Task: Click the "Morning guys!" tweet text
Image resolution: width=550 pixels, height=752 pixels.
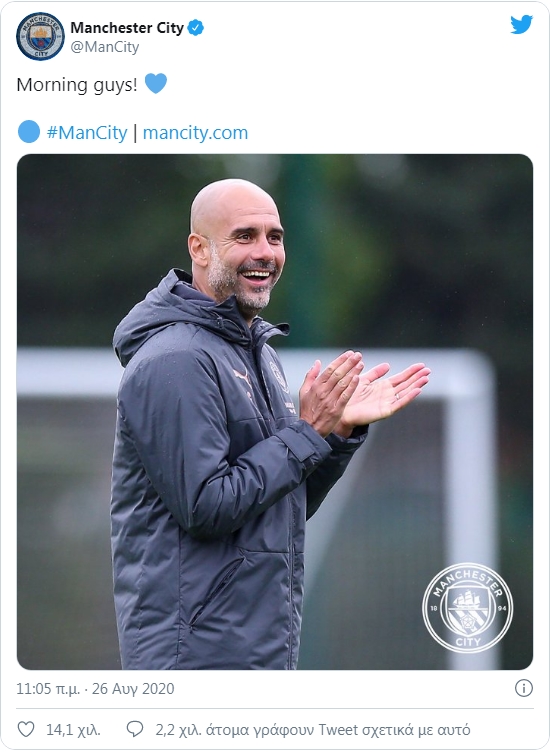Action: (x=77, y=85)
